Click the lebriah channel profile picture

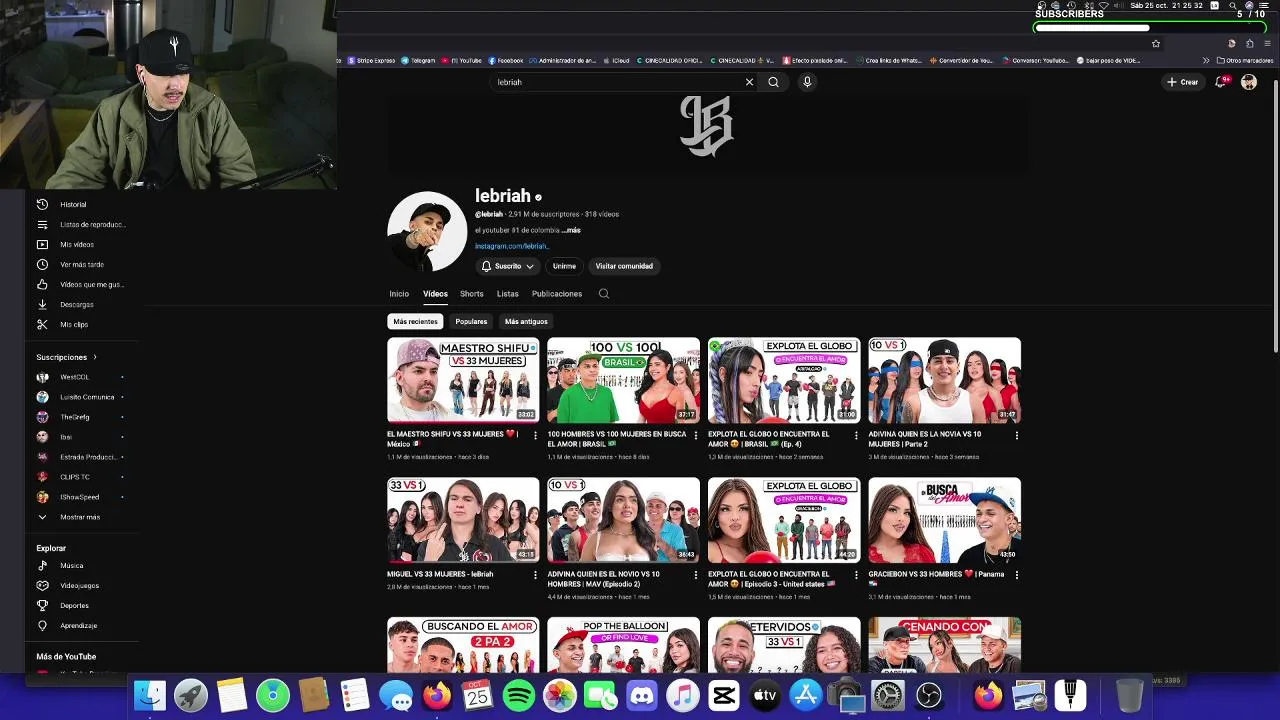pyautogui.click(x=427, y=231)
